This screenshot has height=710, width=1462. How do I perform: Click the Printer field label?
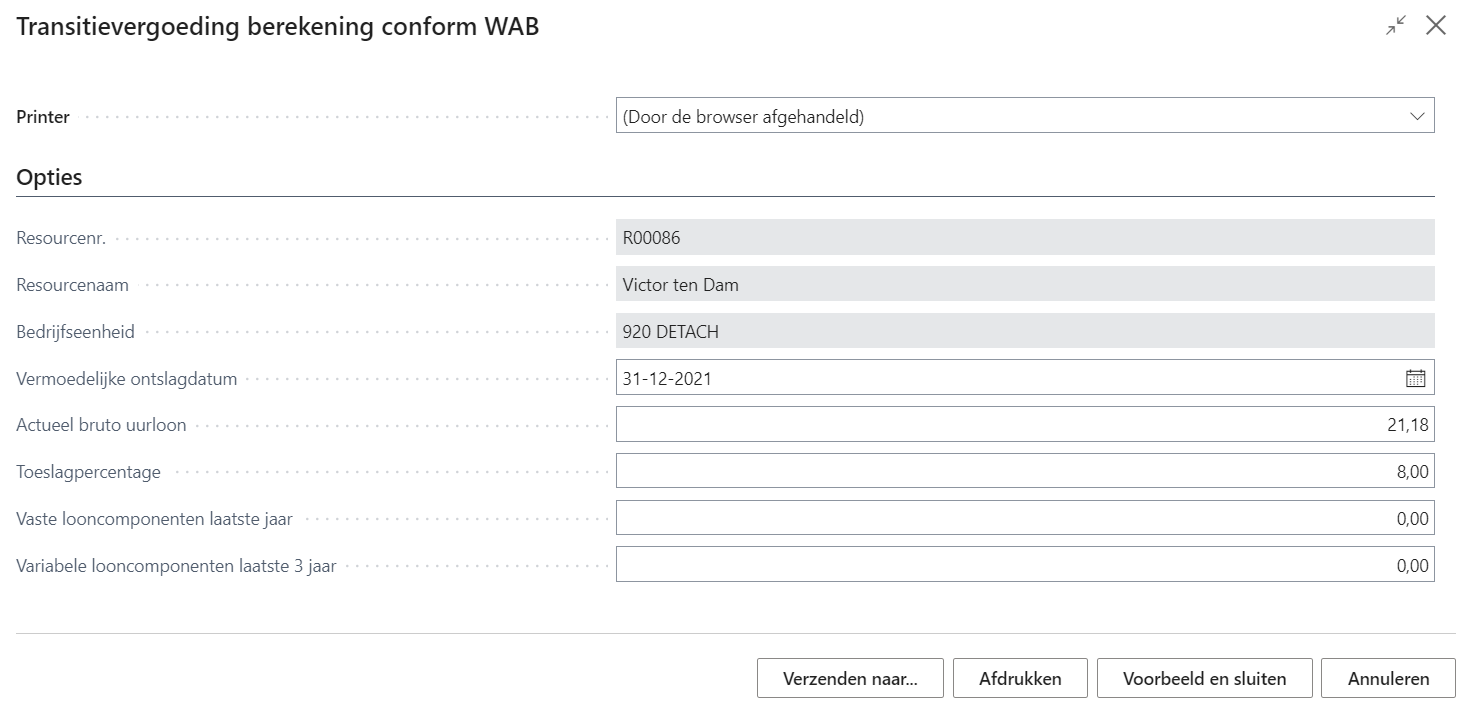tap(43, 117)
